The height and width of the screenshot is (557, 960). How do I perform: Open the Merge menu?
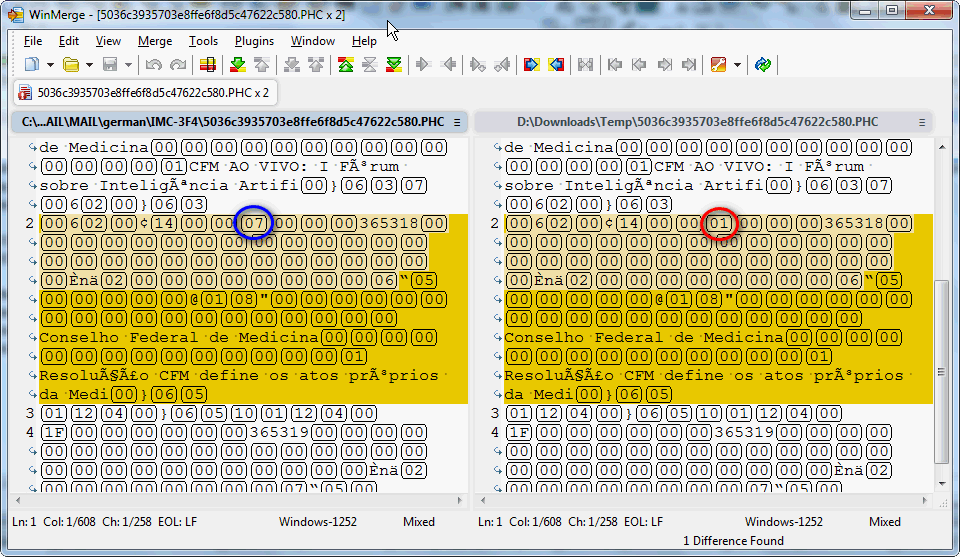[155, 41]
